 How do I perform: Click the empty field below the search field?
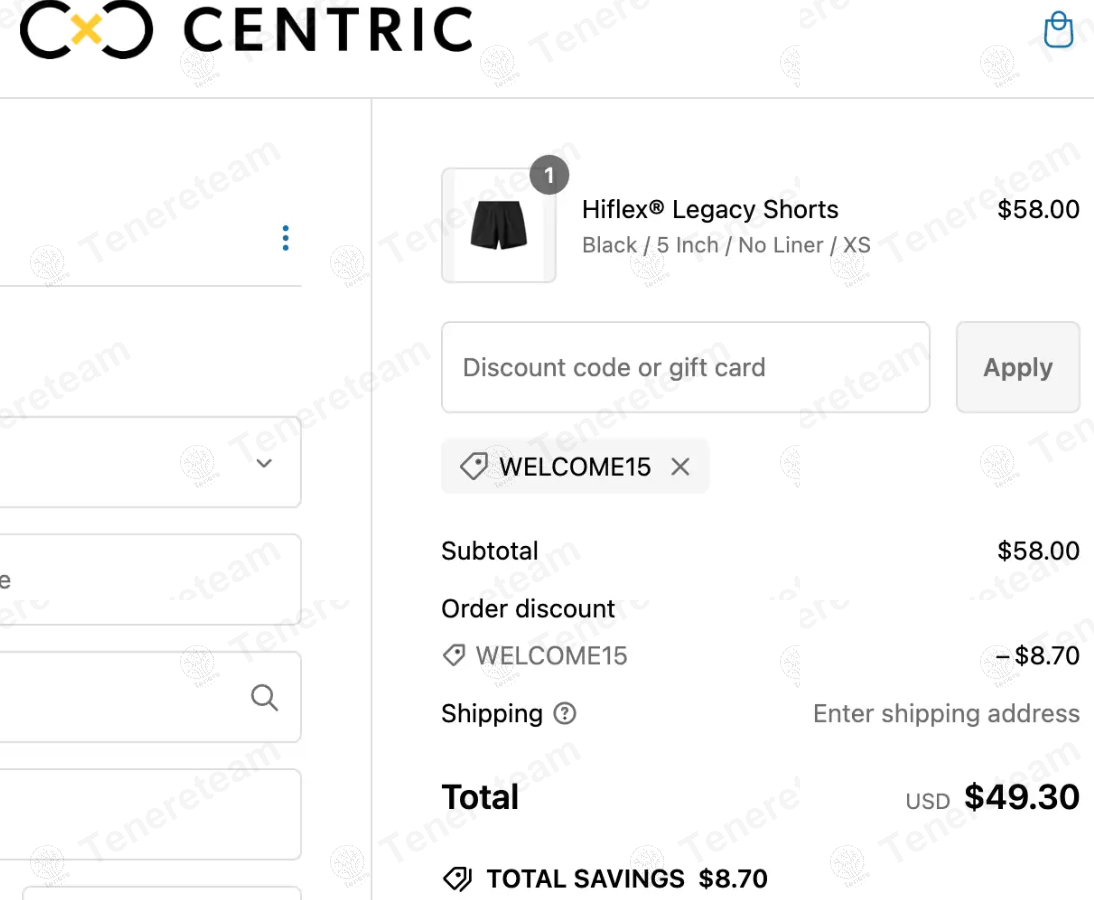(x=150, y=814)
